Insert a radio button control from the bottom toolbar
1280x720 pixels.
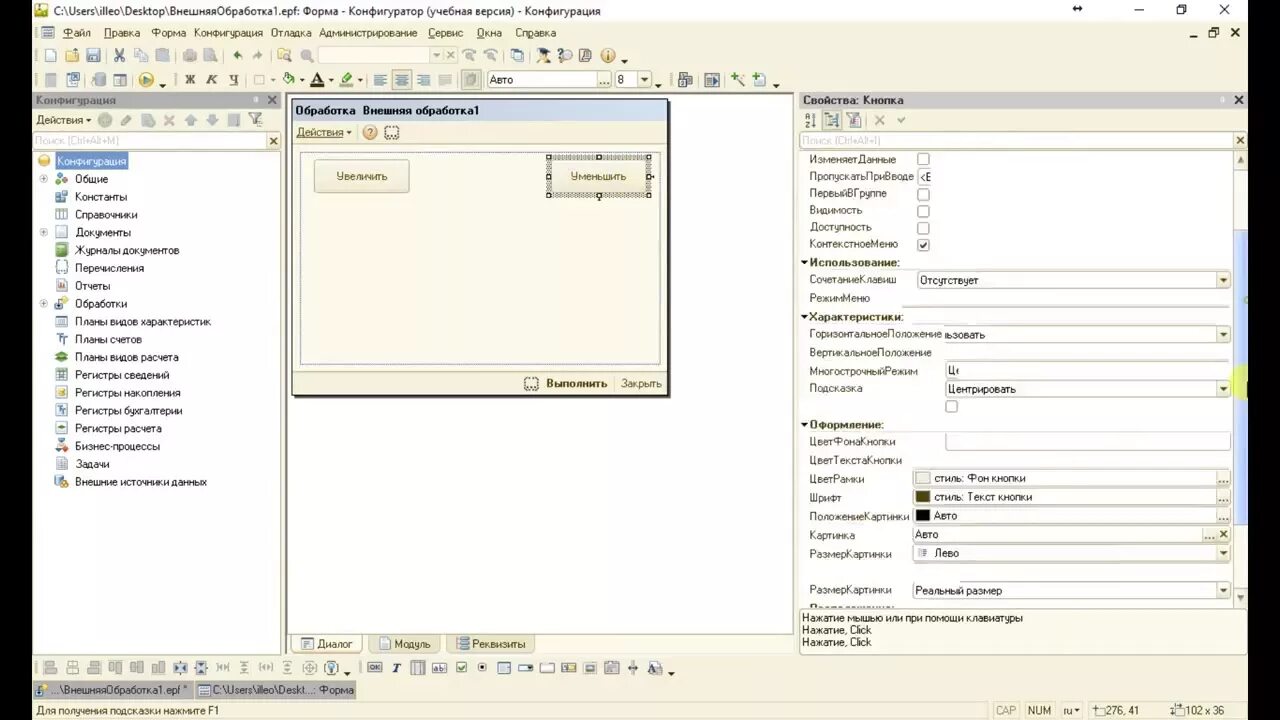pyautogui.click(x=482, y=668)
